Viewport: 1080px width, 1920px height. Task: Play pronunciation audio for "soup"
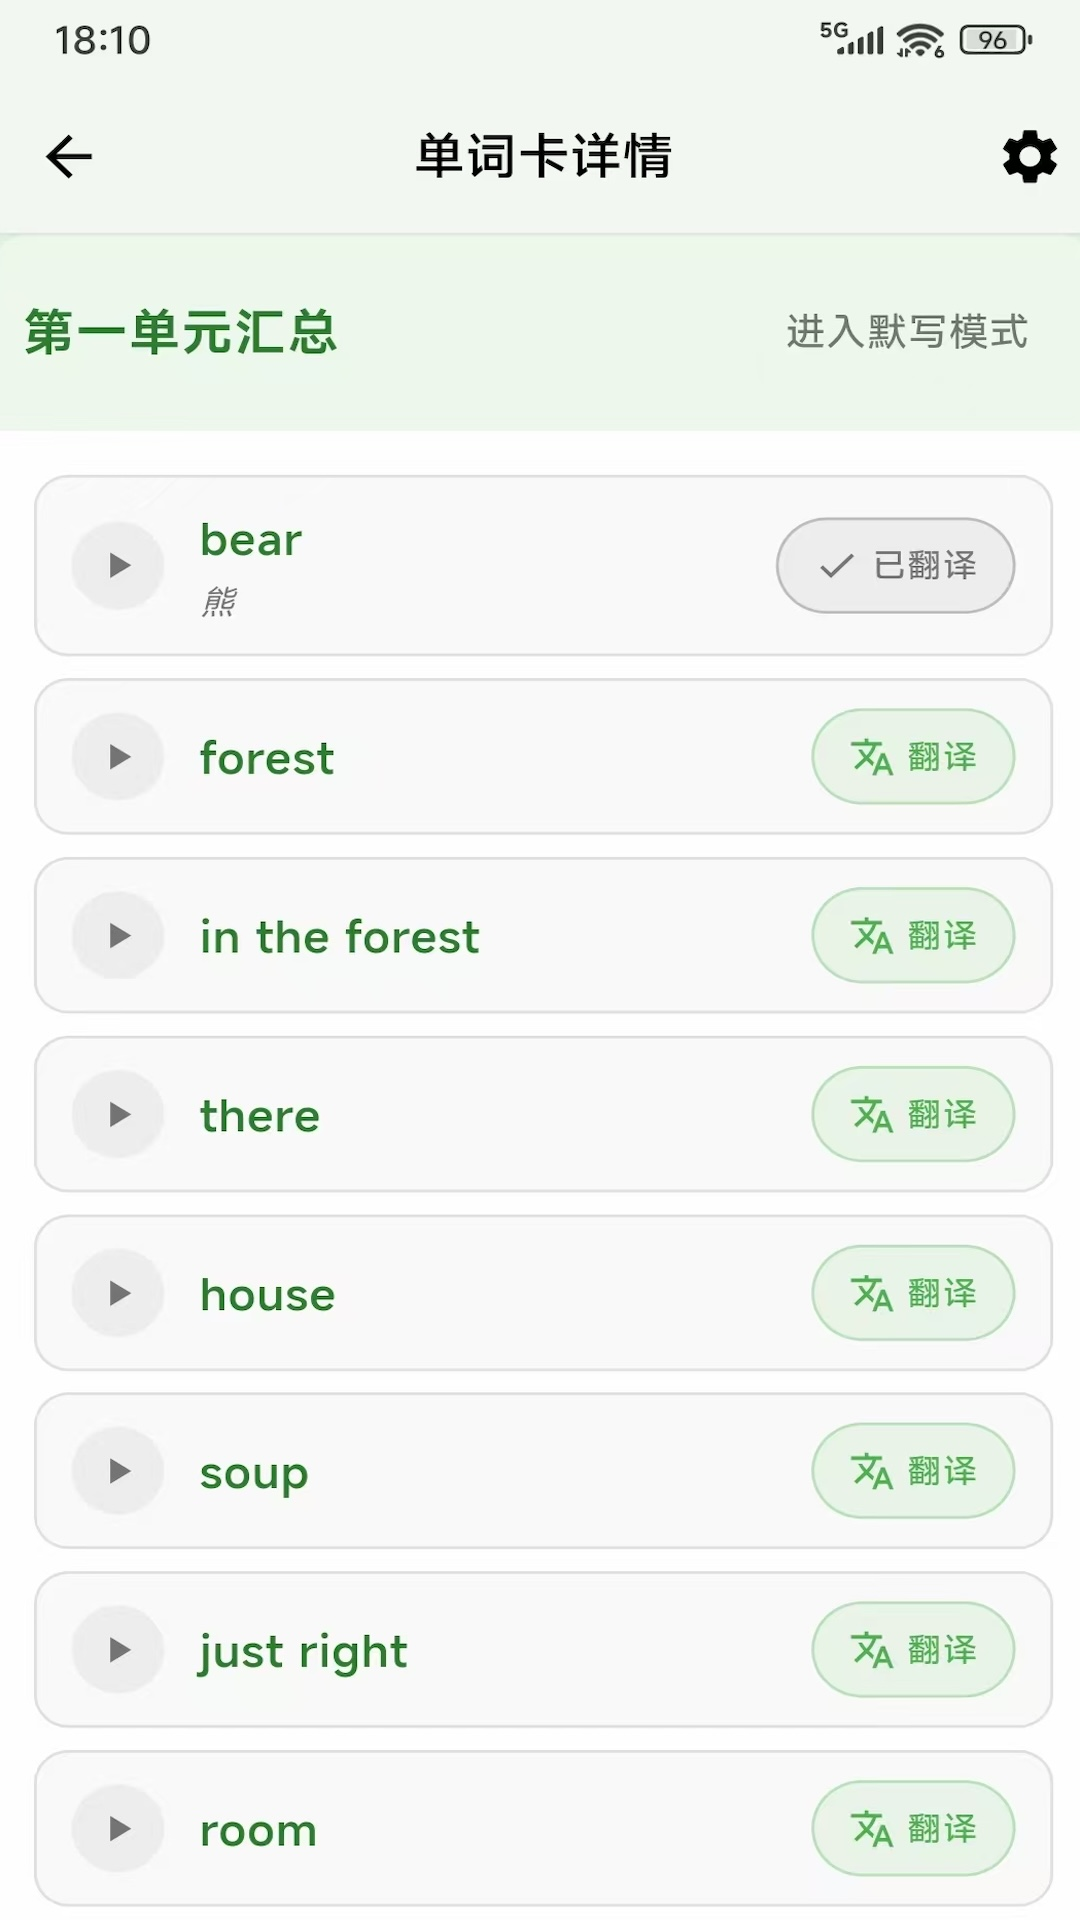(x=118, y=1471)
